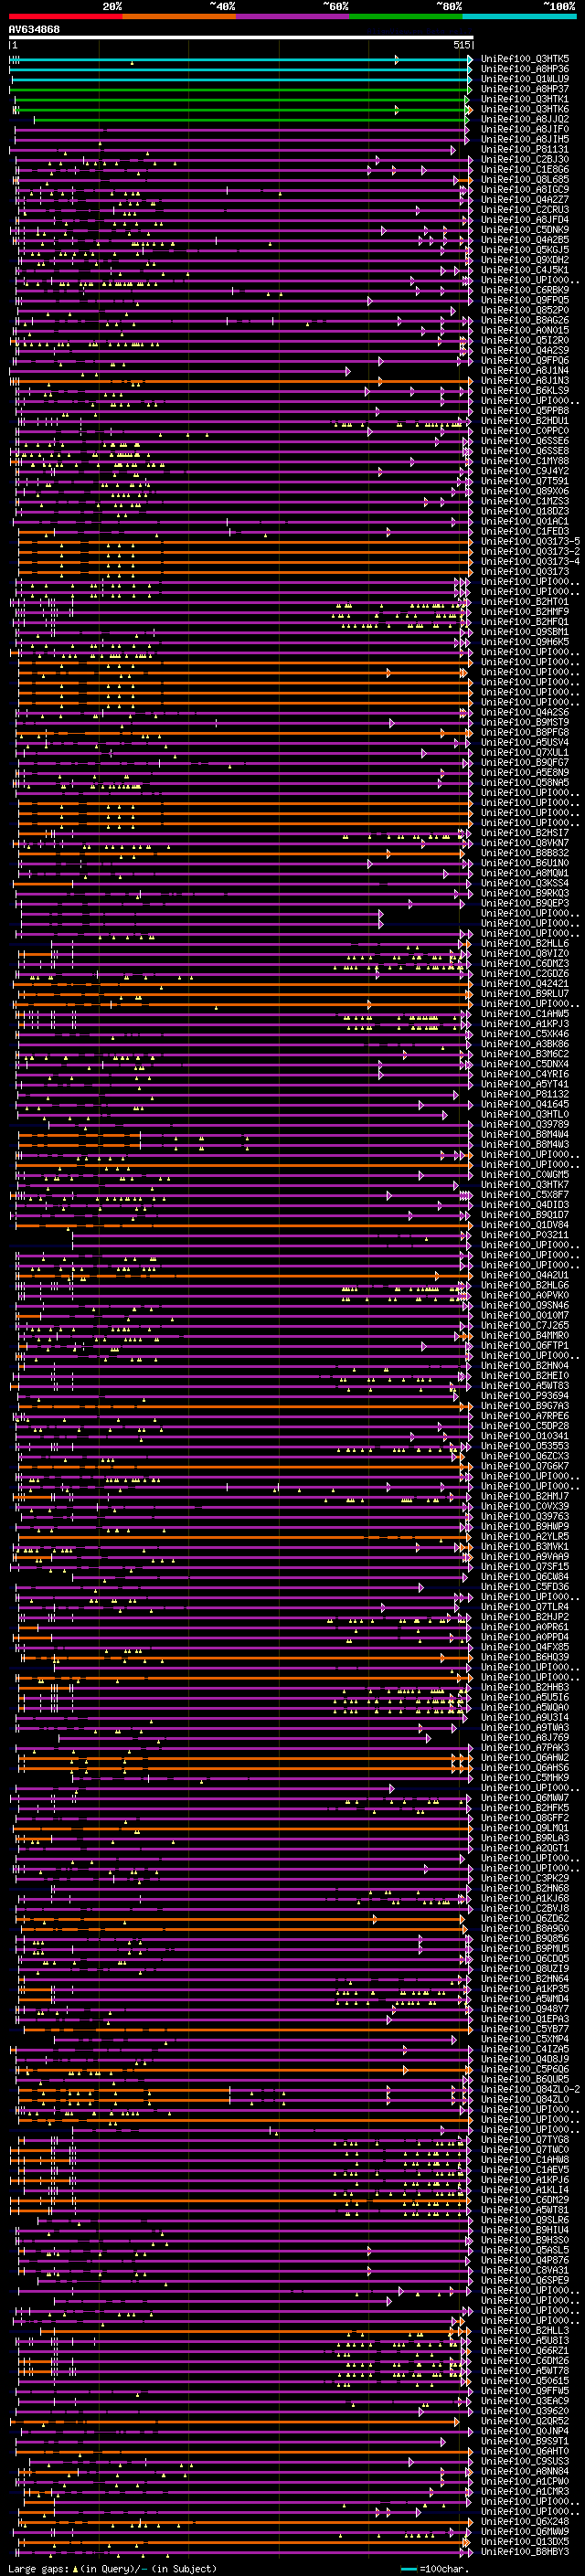585x2576 pixels.
Task: Click the label UniRef100_A5USV4
Action: click(525, 743)
